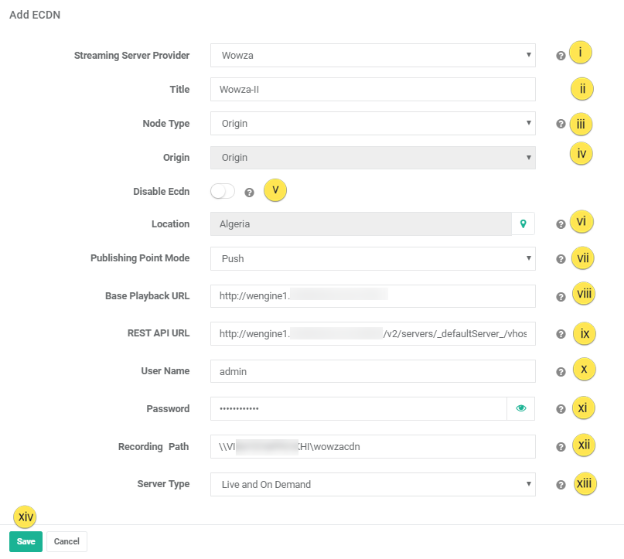Screen dimensions: 624x559
Task: Click help icon beside Streaming Server Provider
Action: tap(559, 56)
